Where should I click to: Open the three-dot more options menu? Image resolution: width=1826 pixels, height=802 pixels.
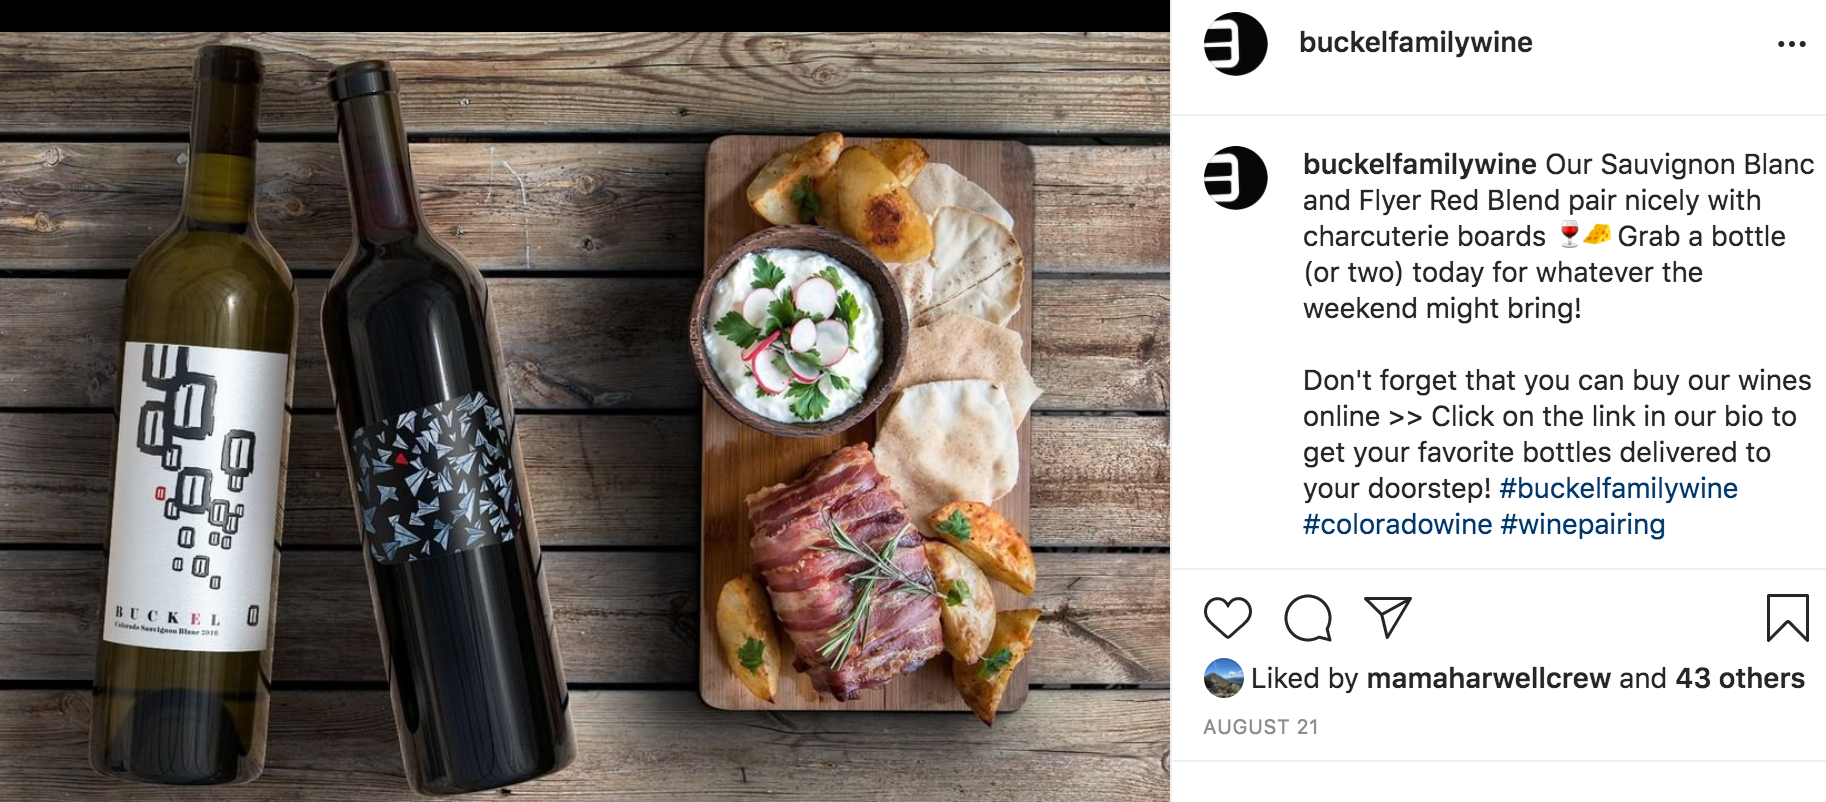[x=1791, y=44]
